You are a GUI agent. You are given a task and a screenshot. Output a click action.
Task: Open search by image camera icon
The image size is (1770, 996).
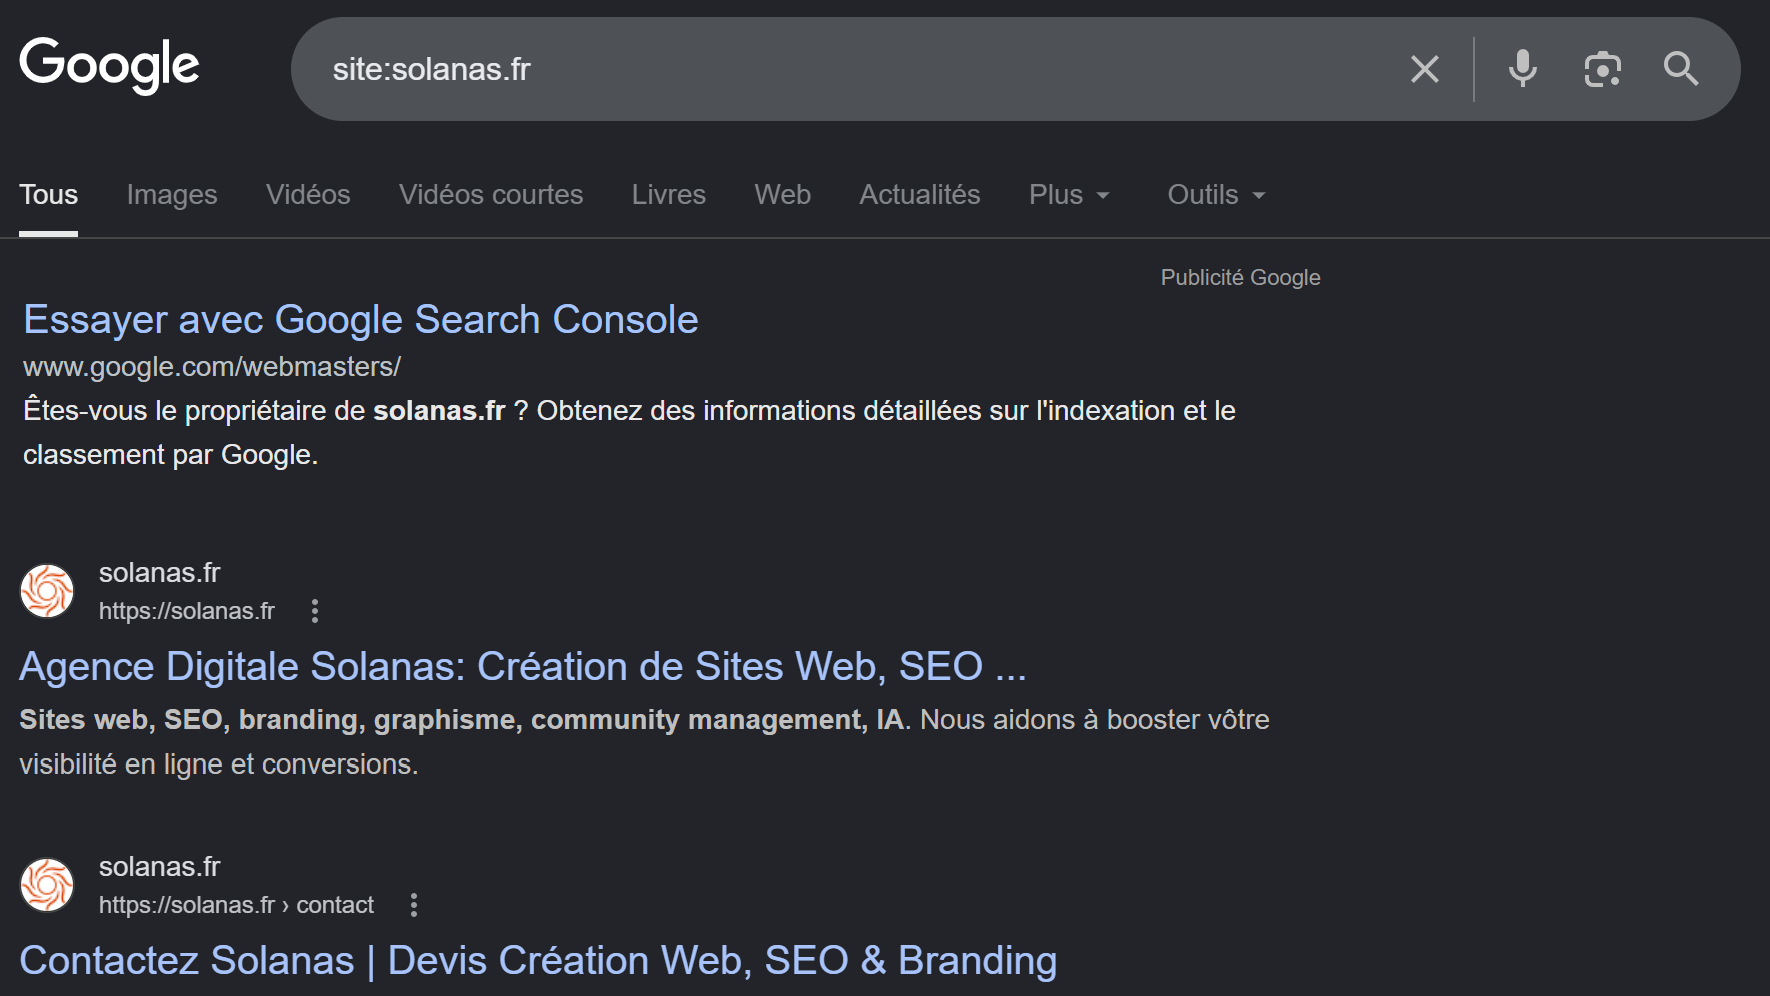(1602, 69)
